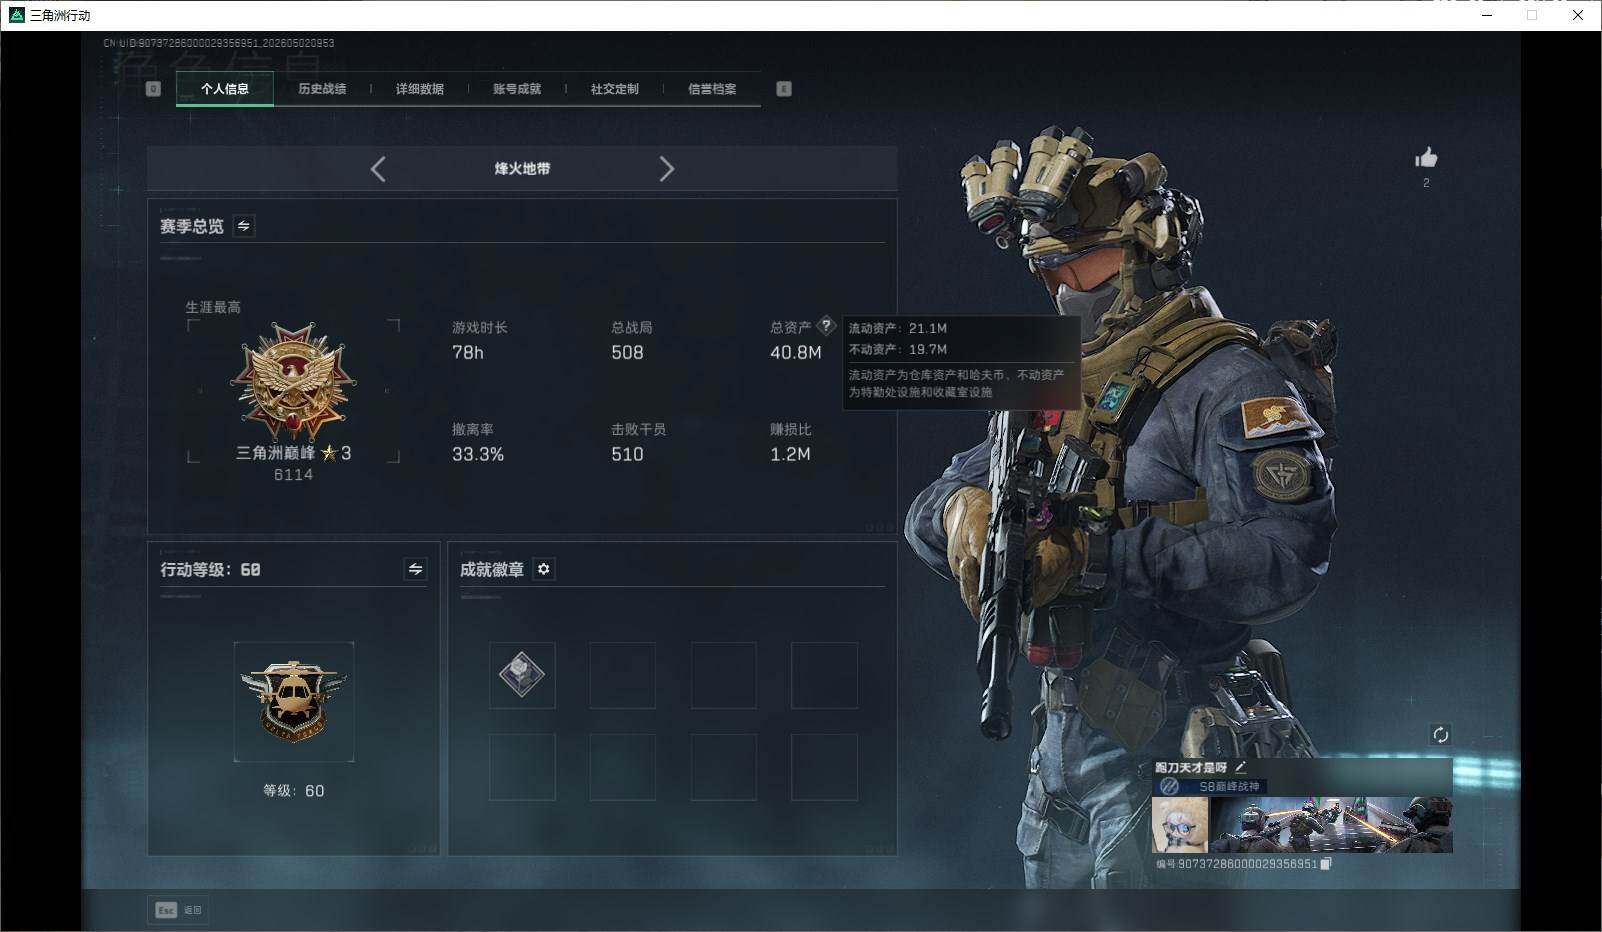Click the 不动资产: 19.7M tooltip line

[x=898, y=350]
